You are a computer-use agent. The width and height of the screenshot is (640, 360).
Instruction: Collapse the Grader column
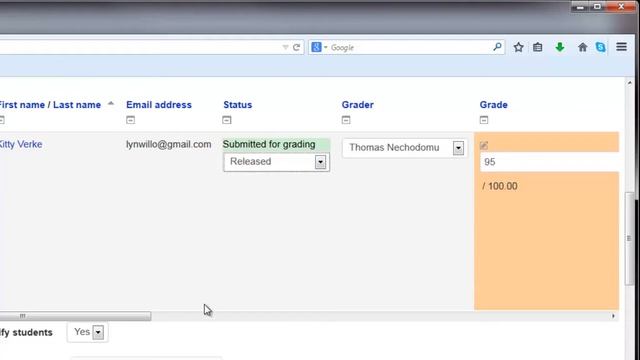tap(346, 120)
